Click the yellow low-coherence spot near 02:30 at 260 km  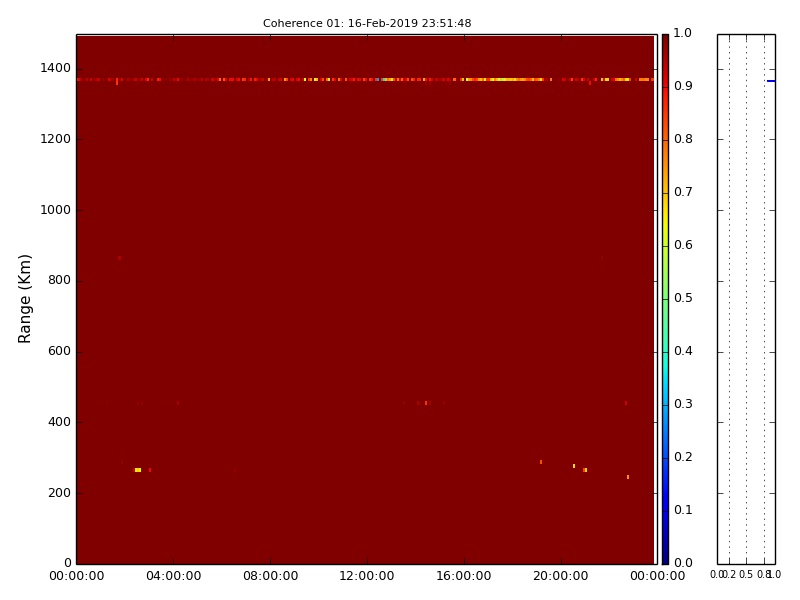[x=138, y=470]
